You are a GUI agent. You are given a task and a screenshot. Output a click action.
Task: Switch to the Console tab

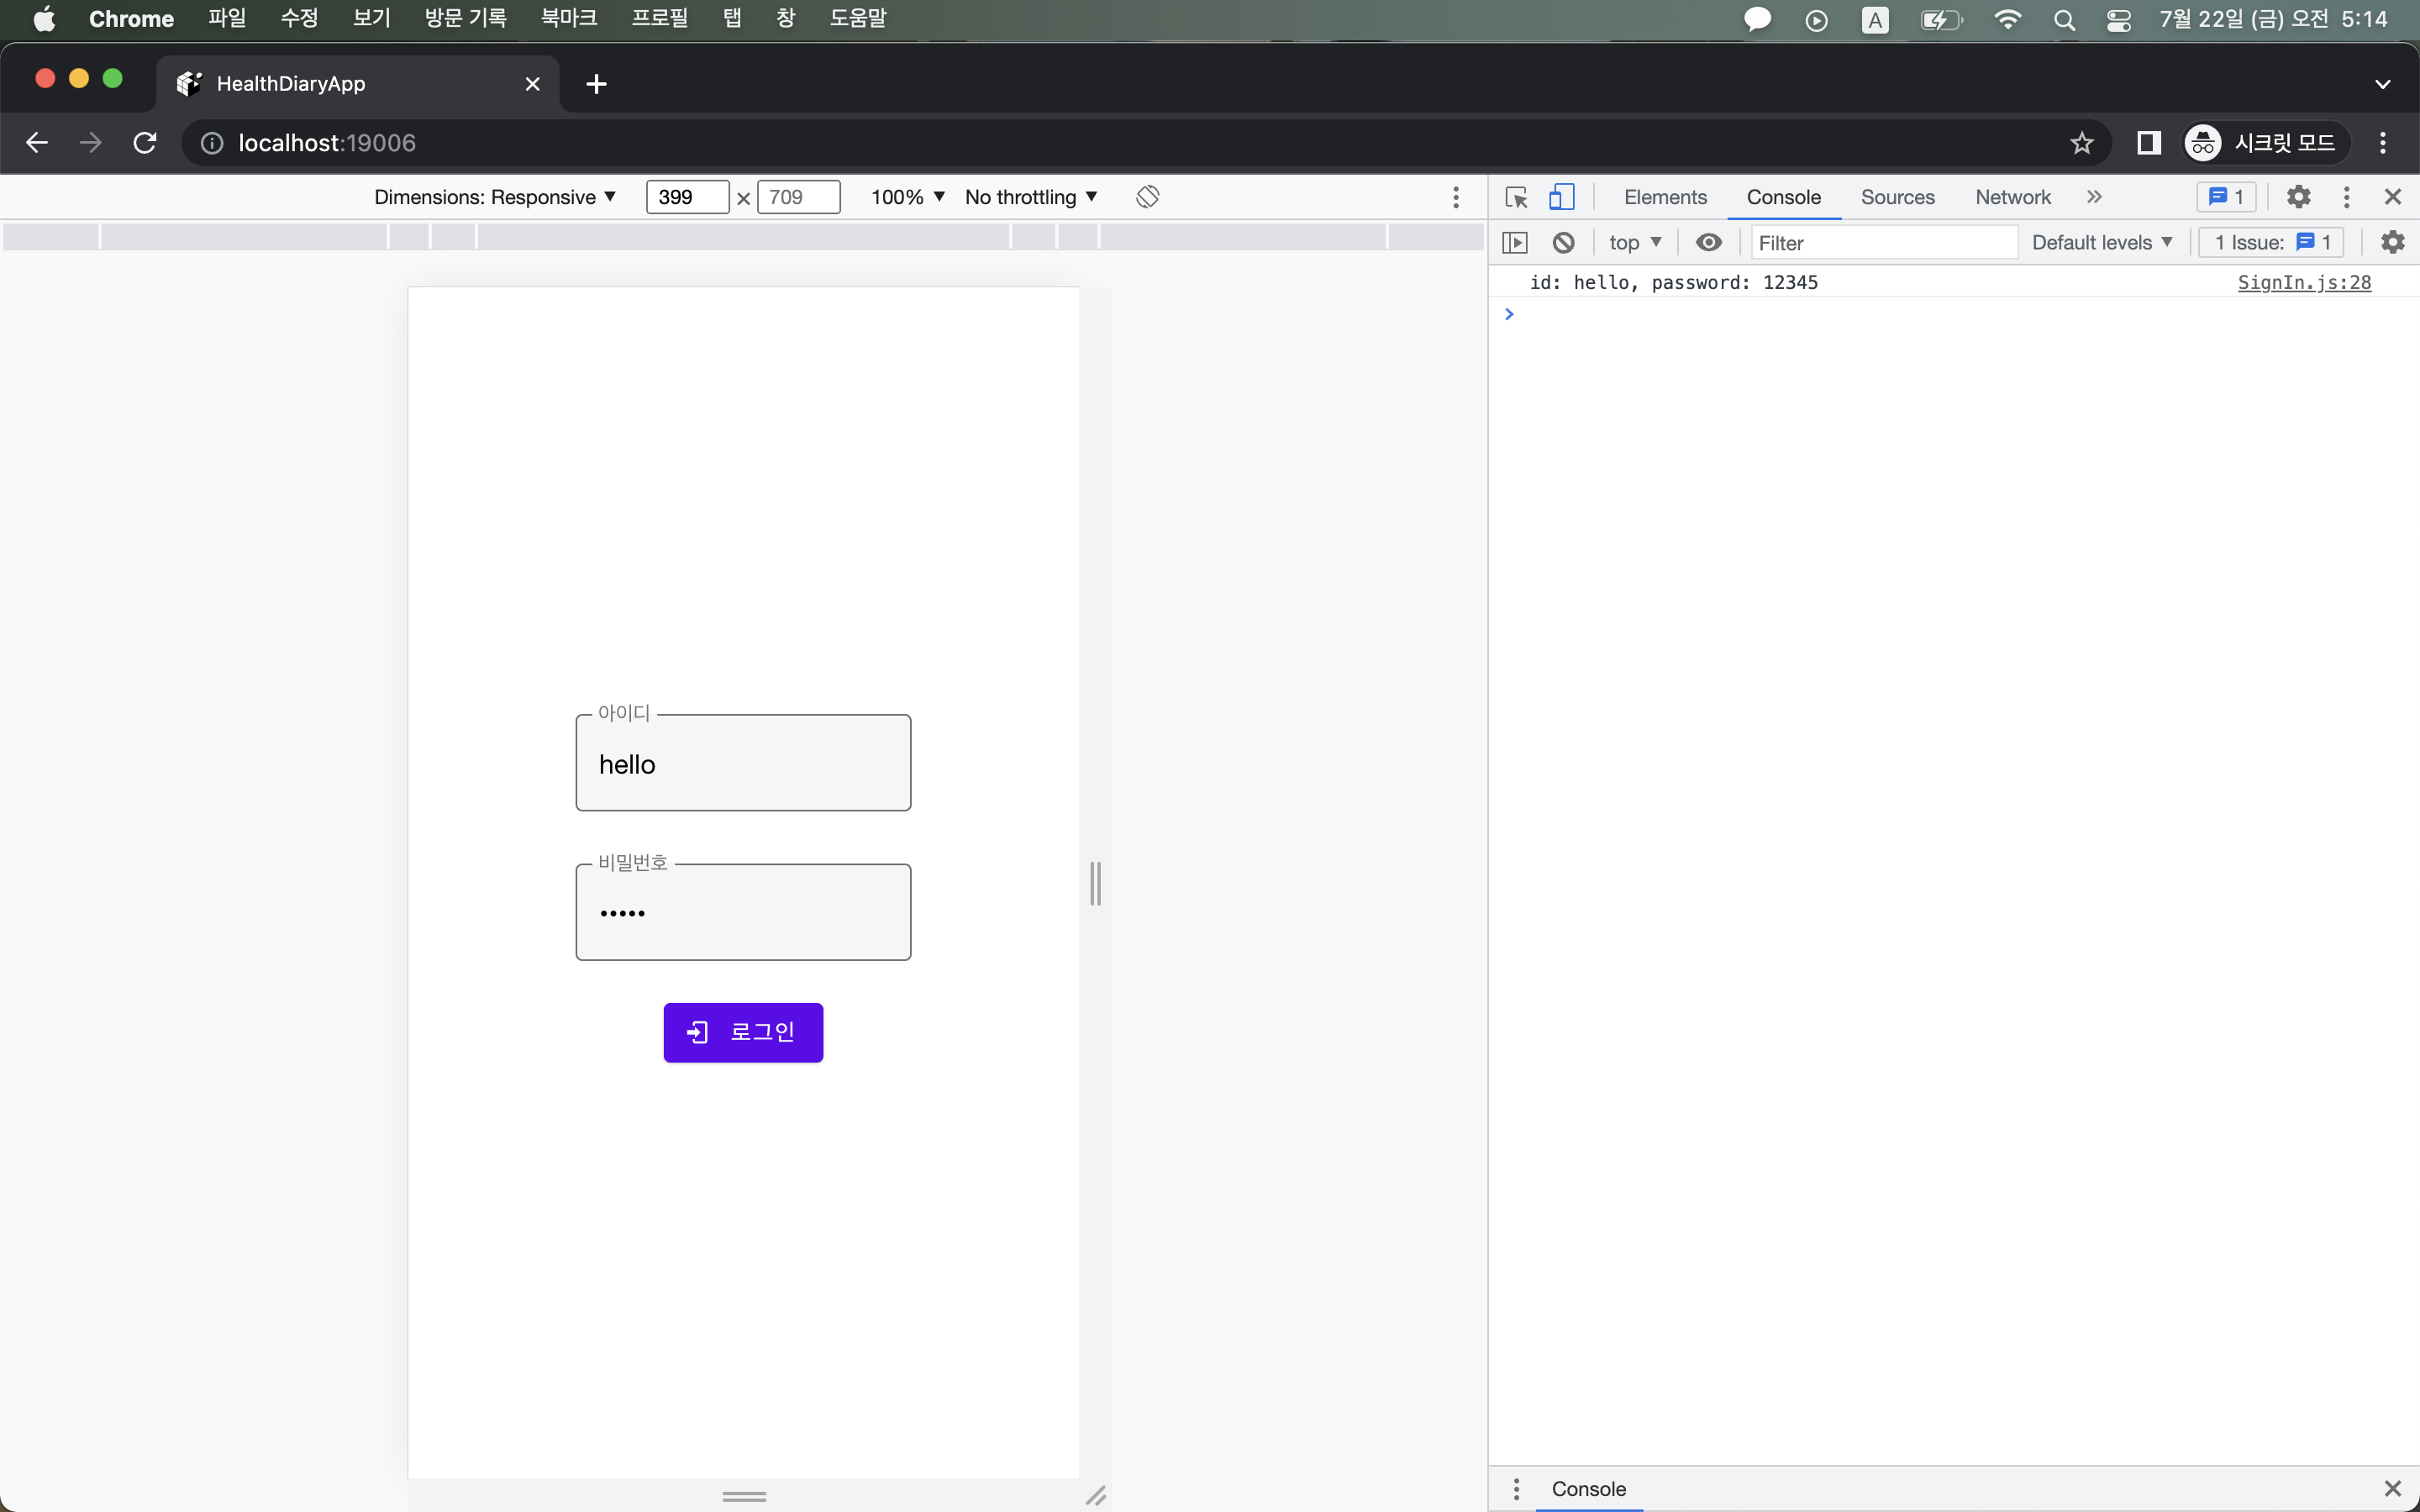coord(1783,197)
